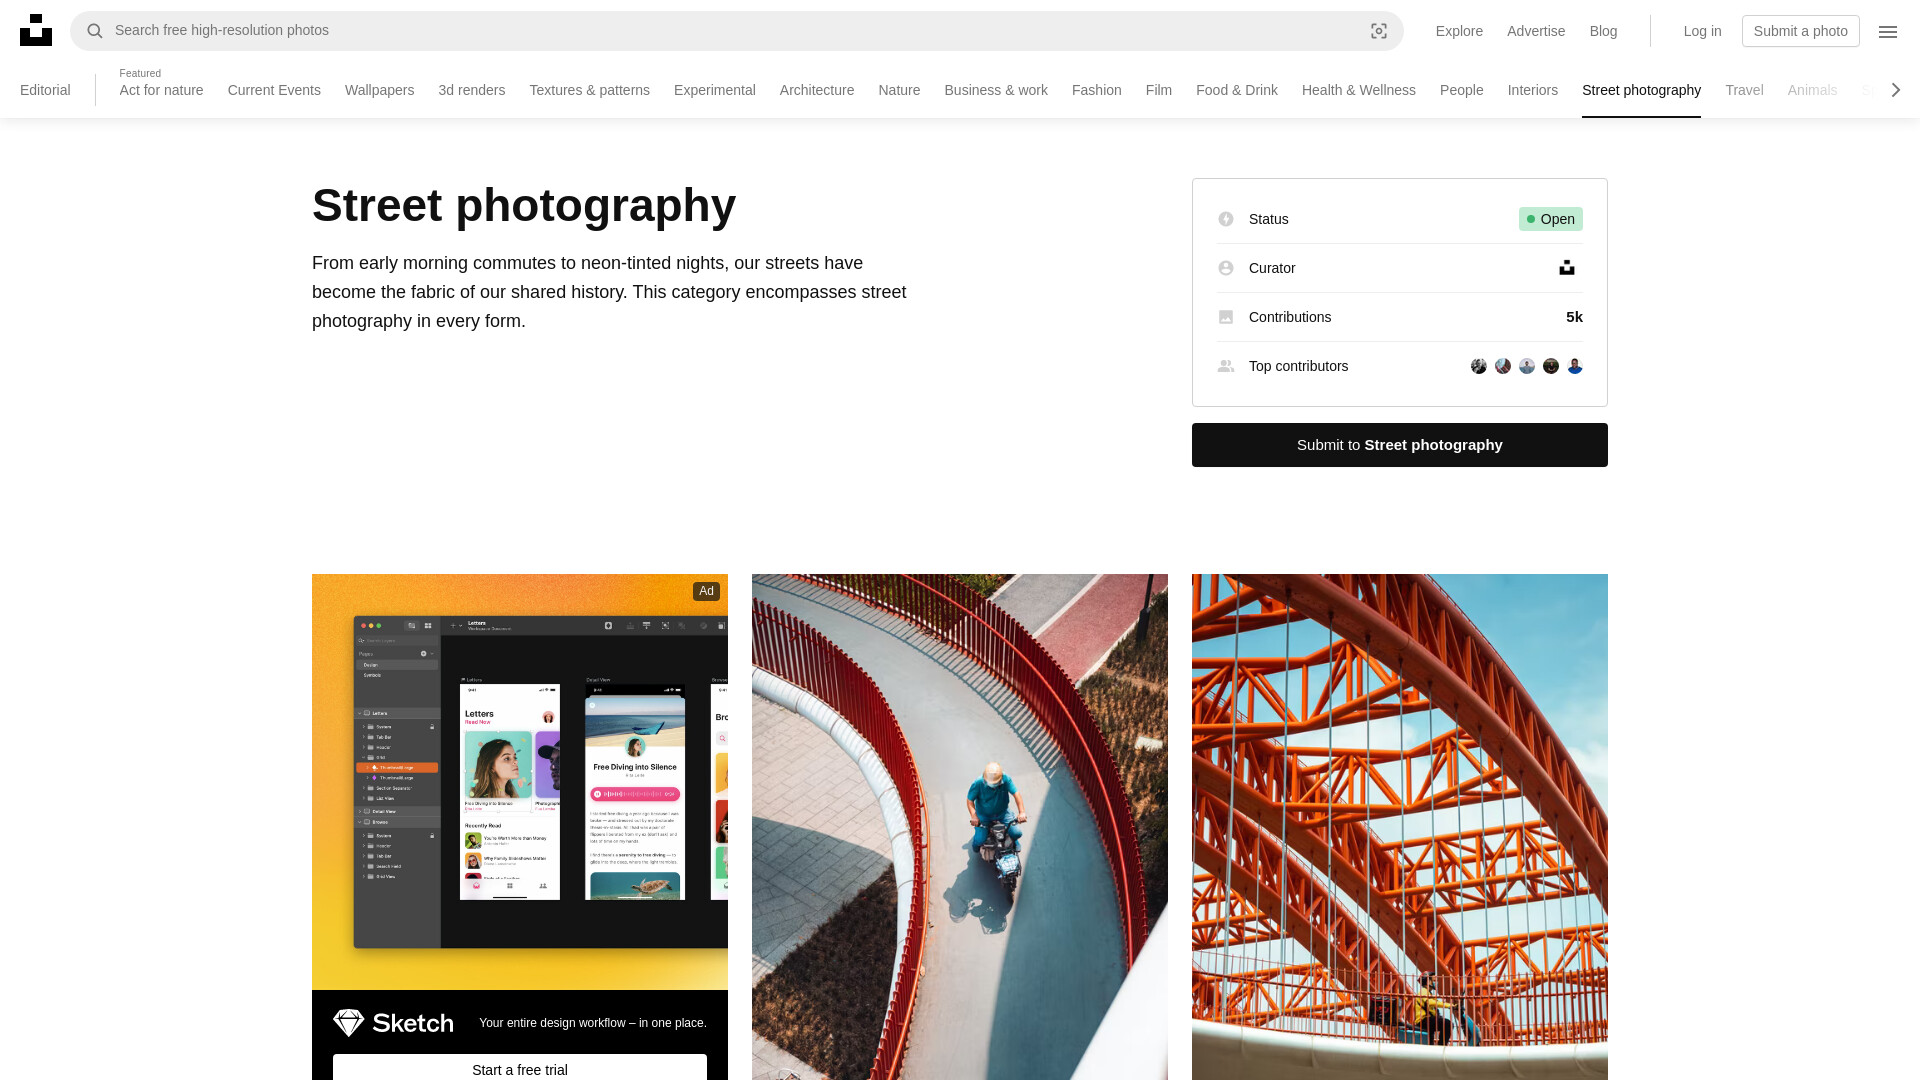The image size is (1920, 1080).
Task: Click the Unsplash logo home icon
Action: tap(36, 30)
